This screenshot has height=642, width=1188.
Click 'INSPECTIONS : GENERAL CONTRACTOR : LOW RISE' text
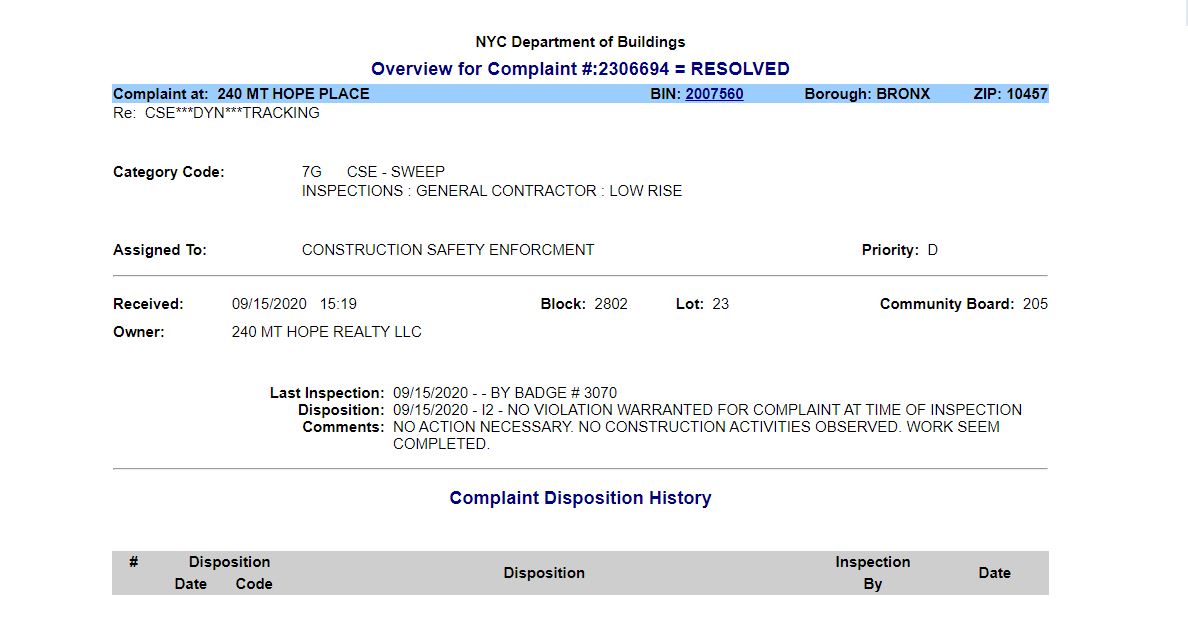(x=492, y=191)
